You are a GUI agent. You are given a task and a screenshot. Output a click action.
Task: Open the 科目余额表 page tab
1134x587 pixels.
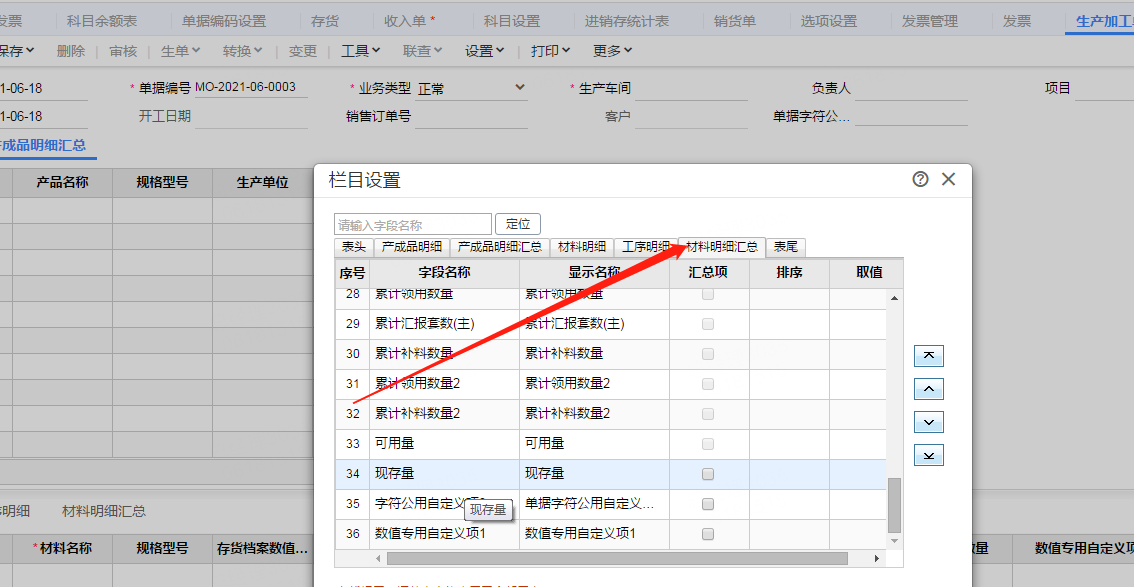coord(102,22)
